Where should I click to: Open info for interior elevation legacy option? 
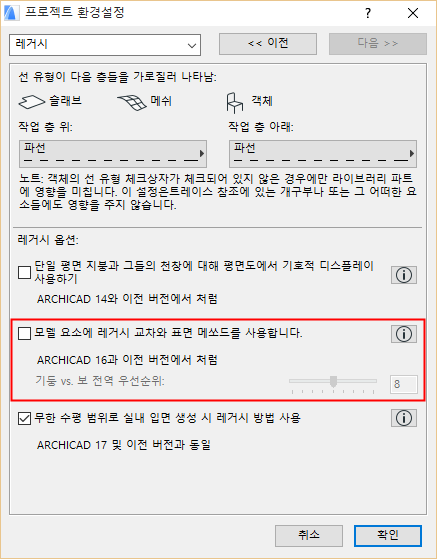tap(404, 418)
